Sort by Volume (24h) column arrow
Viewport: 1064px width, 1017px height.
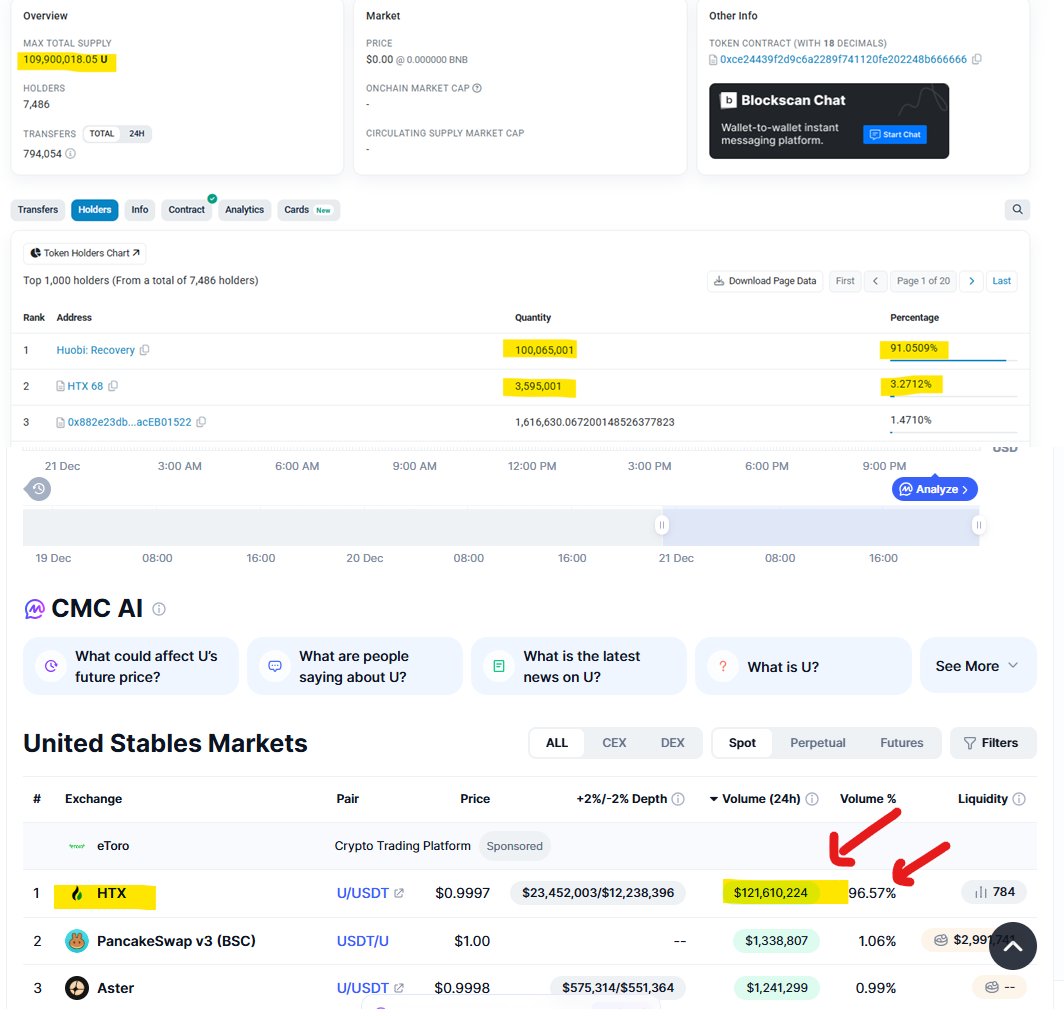click(x=714, y=799)
